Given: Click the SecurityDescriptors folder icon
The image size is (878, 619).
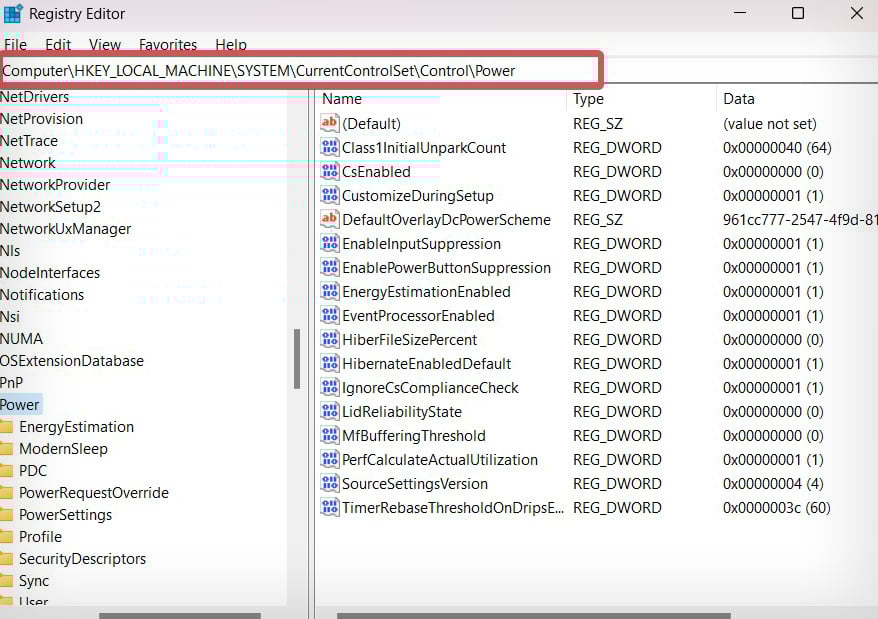Looking at the screenshot, I should pos(7,559).
